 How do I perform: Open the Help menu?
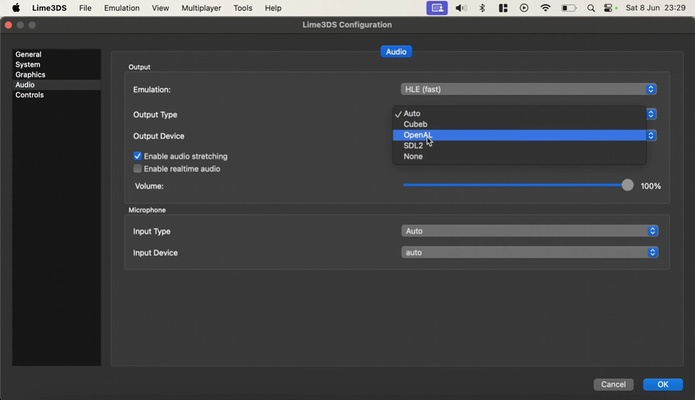pos(273,8)
